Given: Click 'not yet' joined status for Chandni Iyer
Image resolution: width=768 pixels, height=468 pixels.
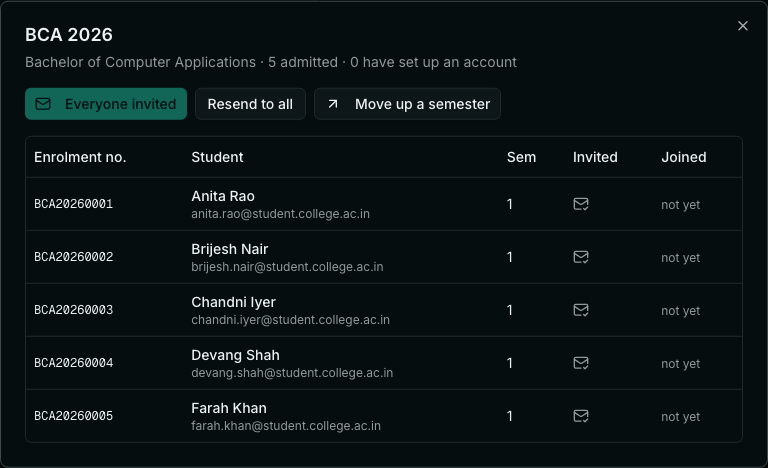Looking at the screenshot, I should (680, 311).
